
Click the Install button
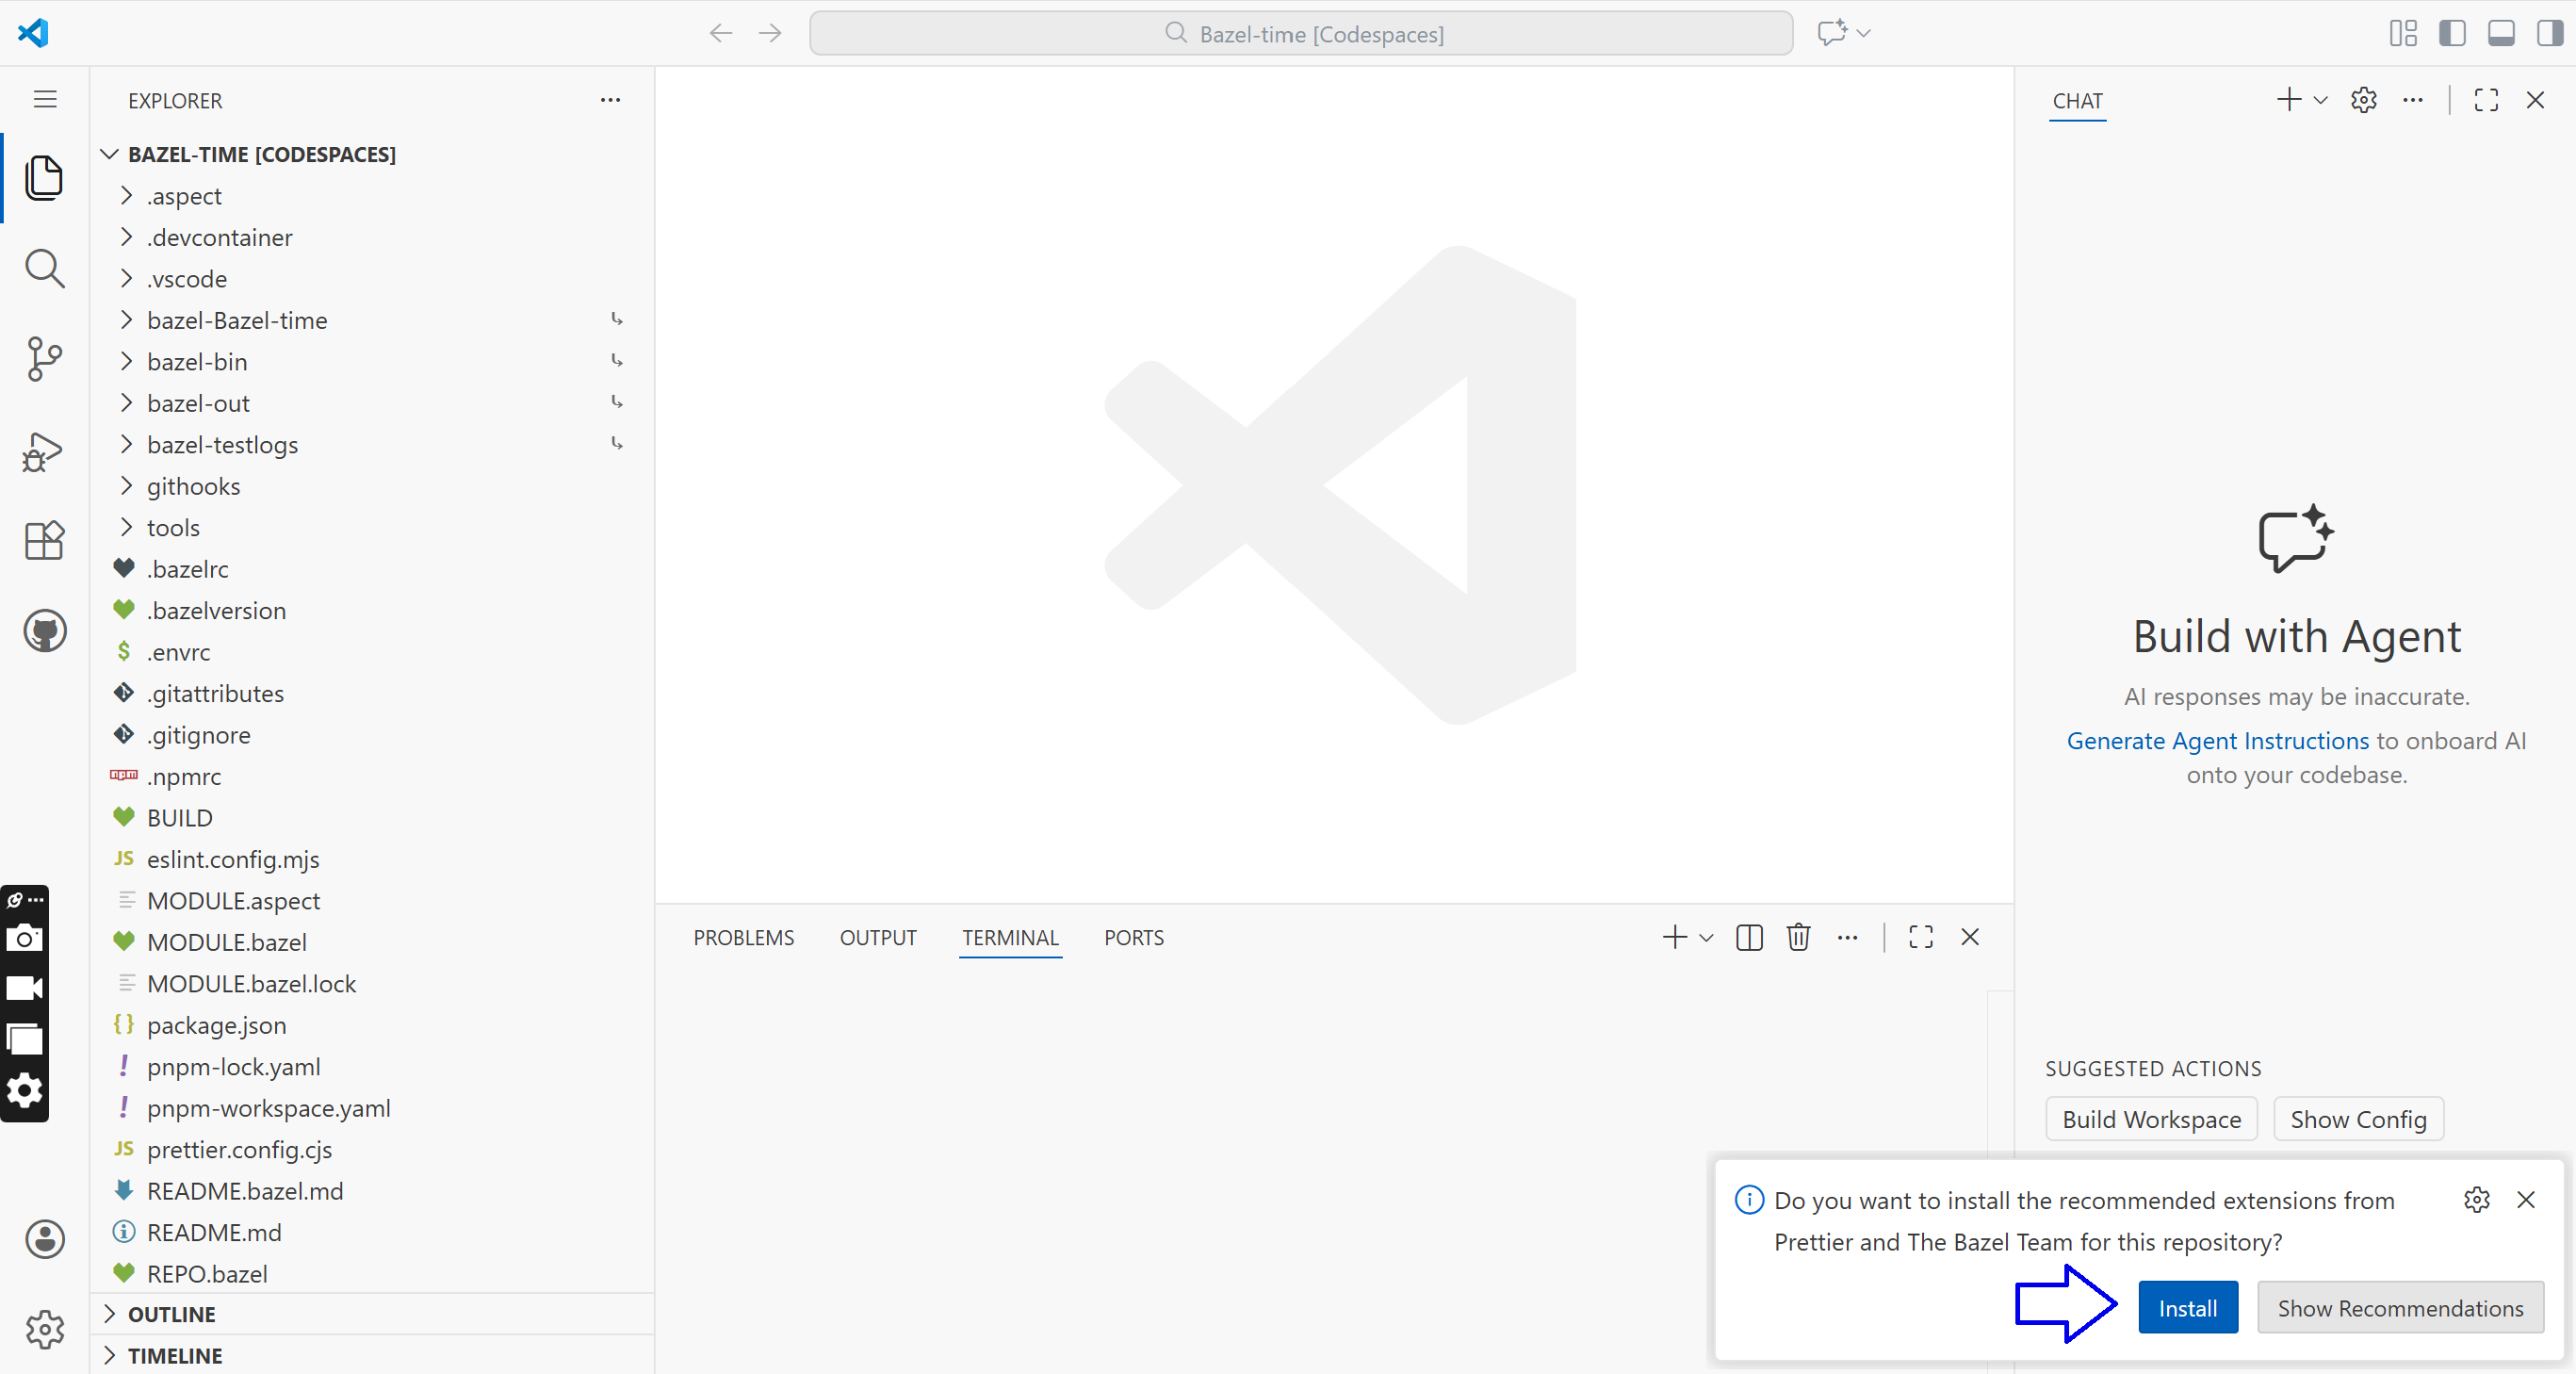click(x=2188, y=1307)
